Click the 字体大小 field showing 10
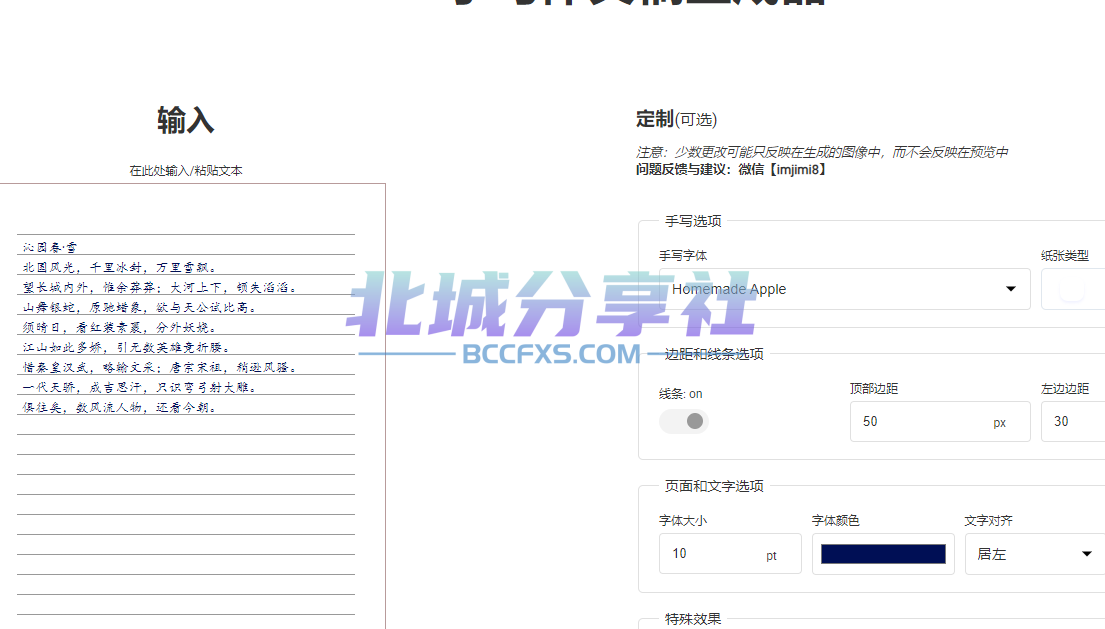Viewport: 1105px width, 629px height. [x=730, y=554]
